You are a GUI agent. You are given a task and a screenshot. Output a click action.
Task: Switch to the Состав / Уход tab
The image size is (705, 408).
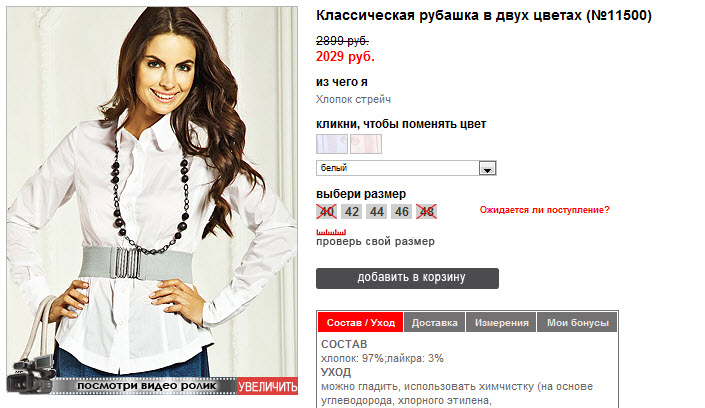361,323
